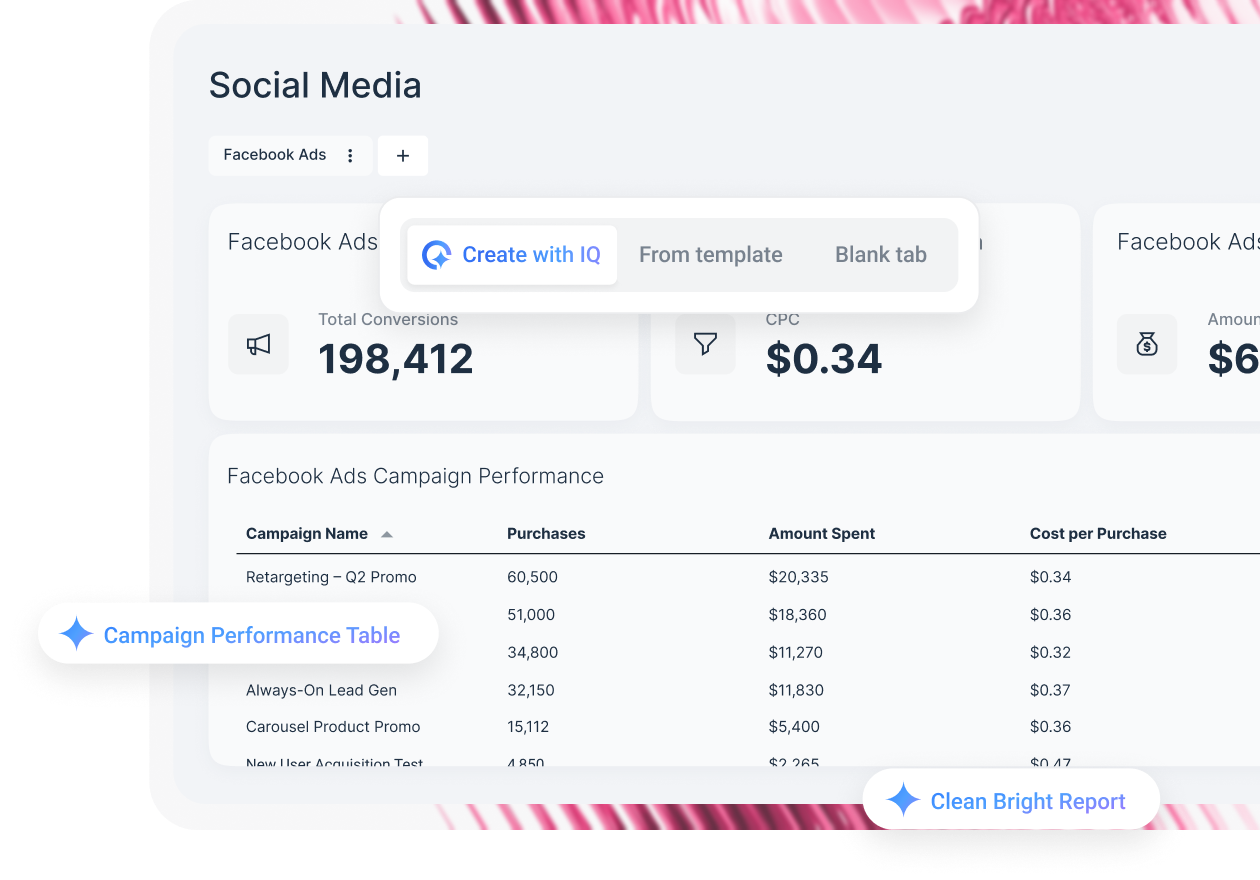
Task: Choose From template option
Action: pyautogui.click(x=711, y=255)
